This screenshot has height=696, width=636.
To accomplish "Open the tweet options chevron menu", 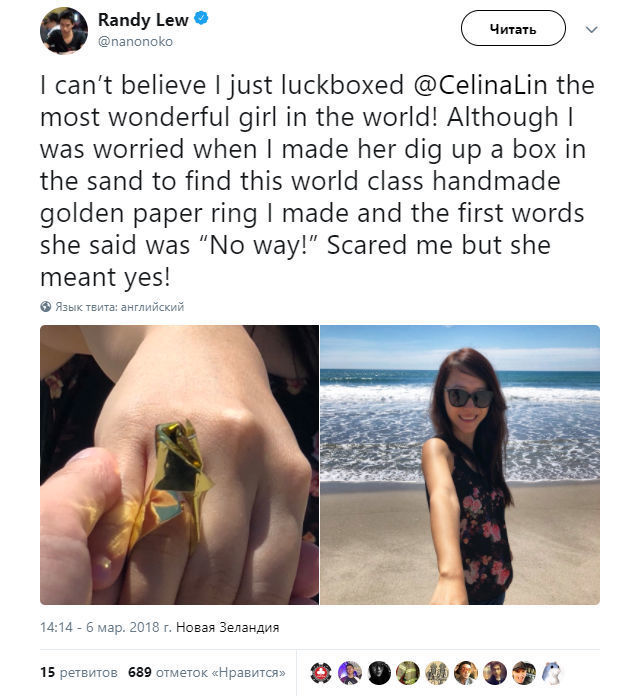I will click(592, 29).
